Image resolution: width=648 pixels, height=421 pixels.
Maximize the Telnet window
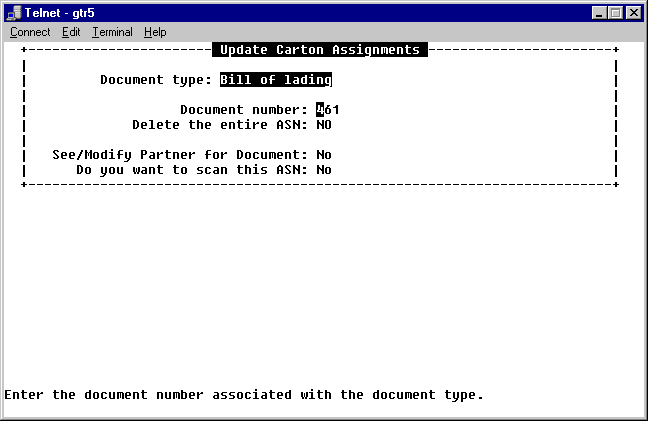tap(614, 12)
